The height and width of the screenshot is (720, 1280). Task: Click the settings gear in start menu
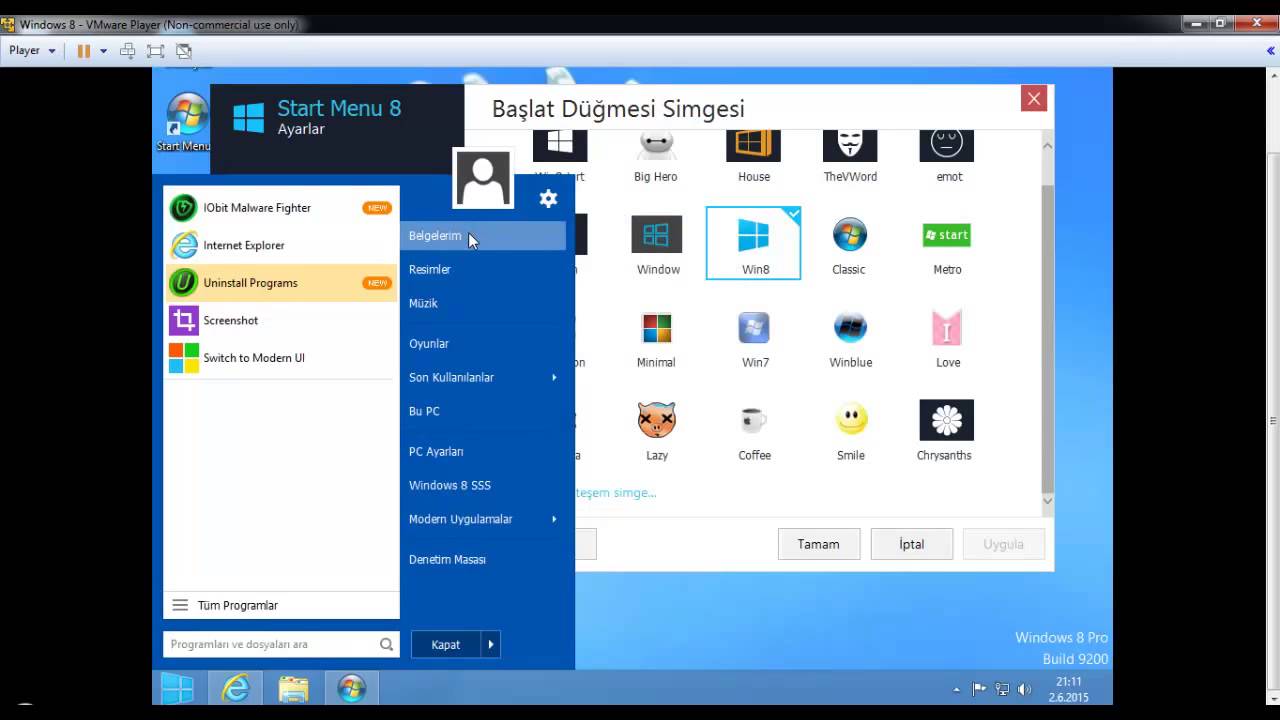(548, 199)
